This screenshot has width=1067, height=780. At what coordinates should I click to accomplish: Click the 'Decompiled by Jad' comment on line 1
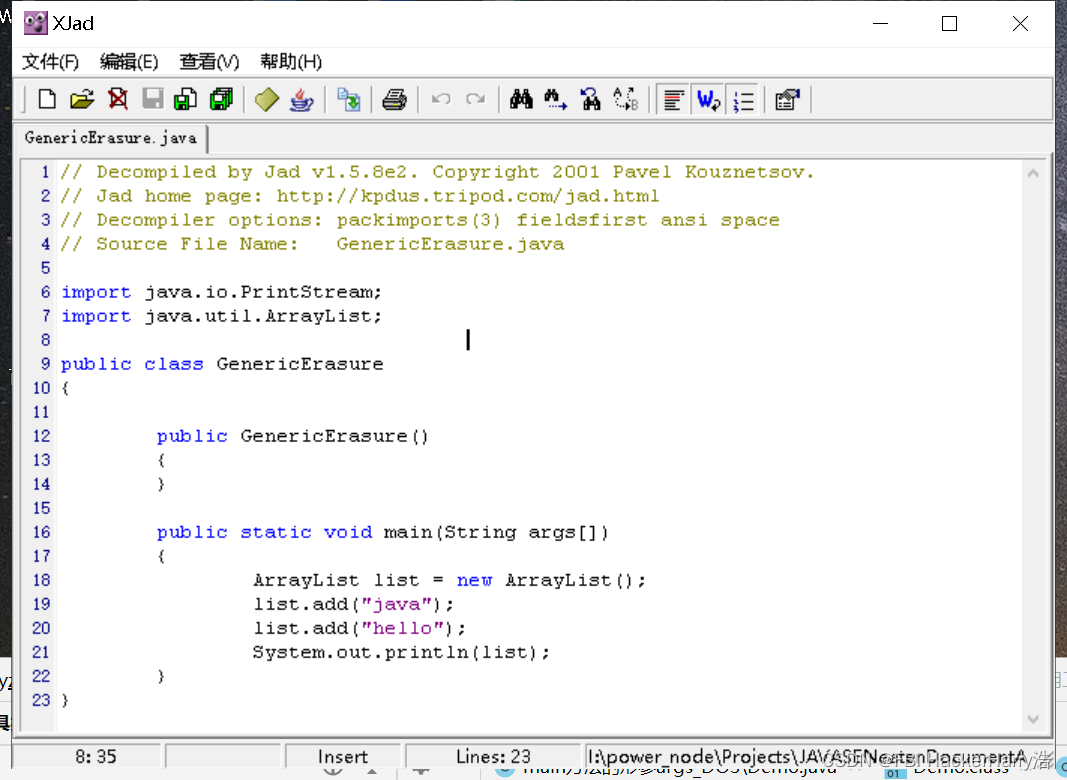pyautogui.click(x=438, y=172)
